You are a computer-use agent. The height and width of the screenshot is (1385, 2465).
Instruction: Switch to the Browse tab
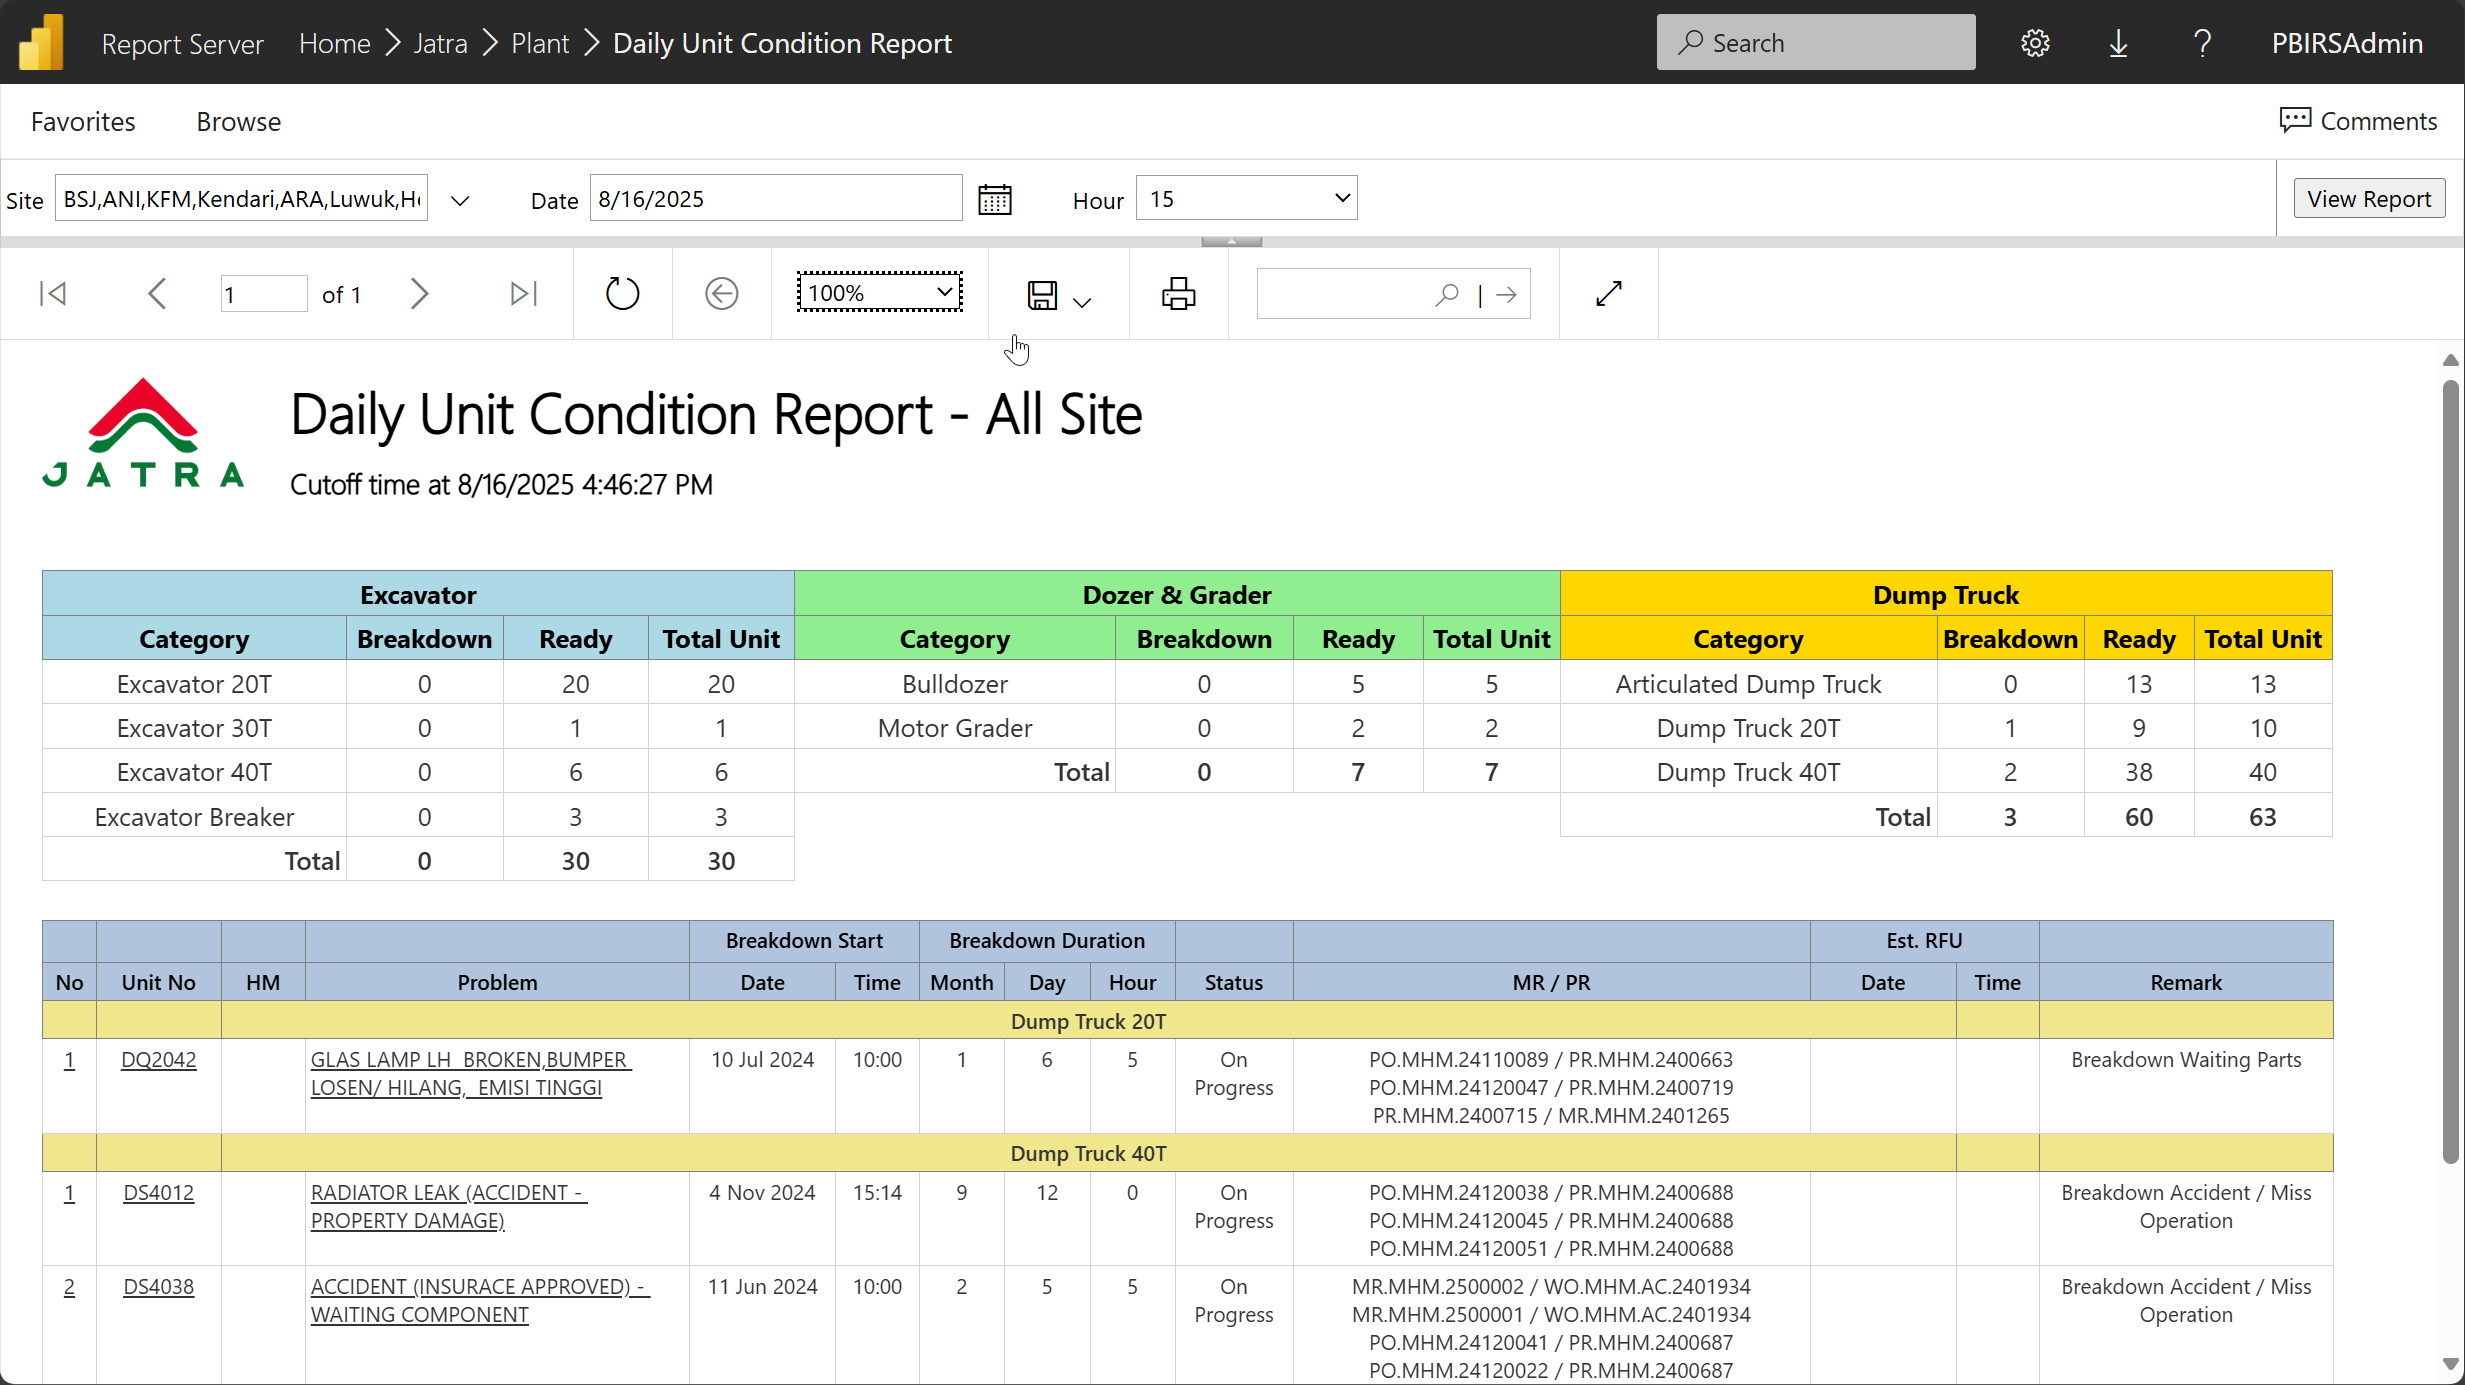[x=238, y=122]
